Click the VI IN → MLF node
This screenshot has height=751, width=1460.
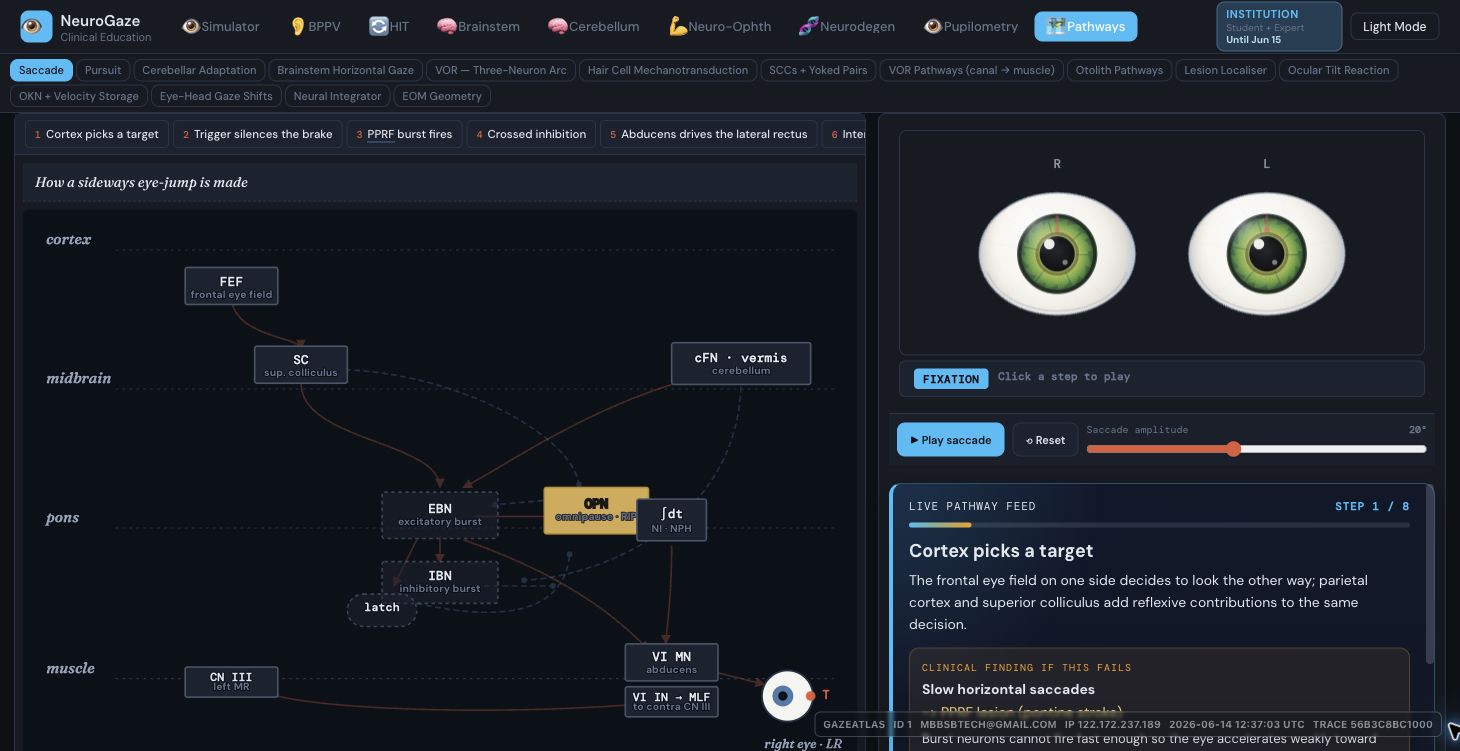(x=671, y=701)
